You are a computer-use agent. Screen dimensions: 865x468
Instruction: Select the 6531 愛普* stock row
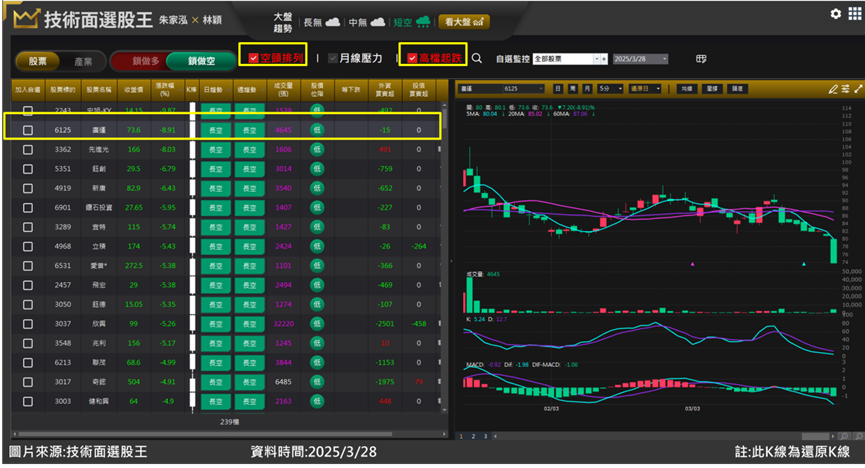(x=226, y=266)
